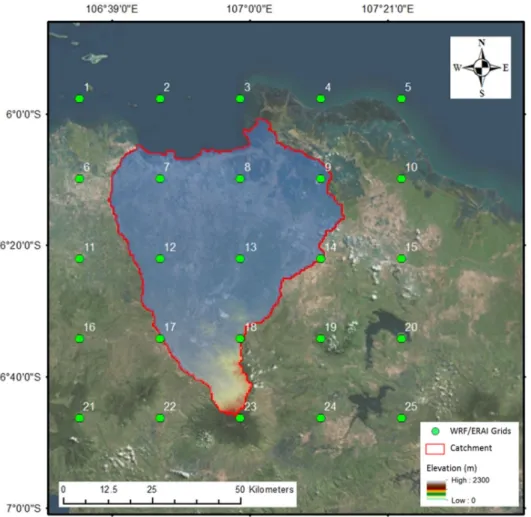This screenshot has height=517, width=531.
Task: Click the red Catchment rectangle legend symbol
Action: pyautogui.click(x=435, y=449)
